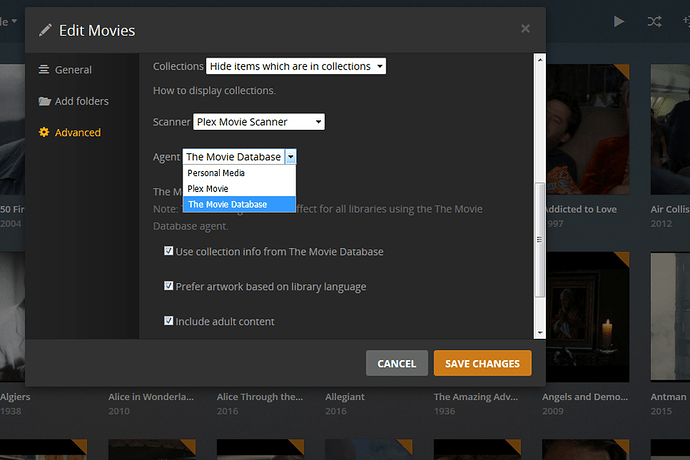Image resolution: width=690 pixels, height=460 pixels.
Task: Open the Antman movie poster
Action: coord(670,317)
